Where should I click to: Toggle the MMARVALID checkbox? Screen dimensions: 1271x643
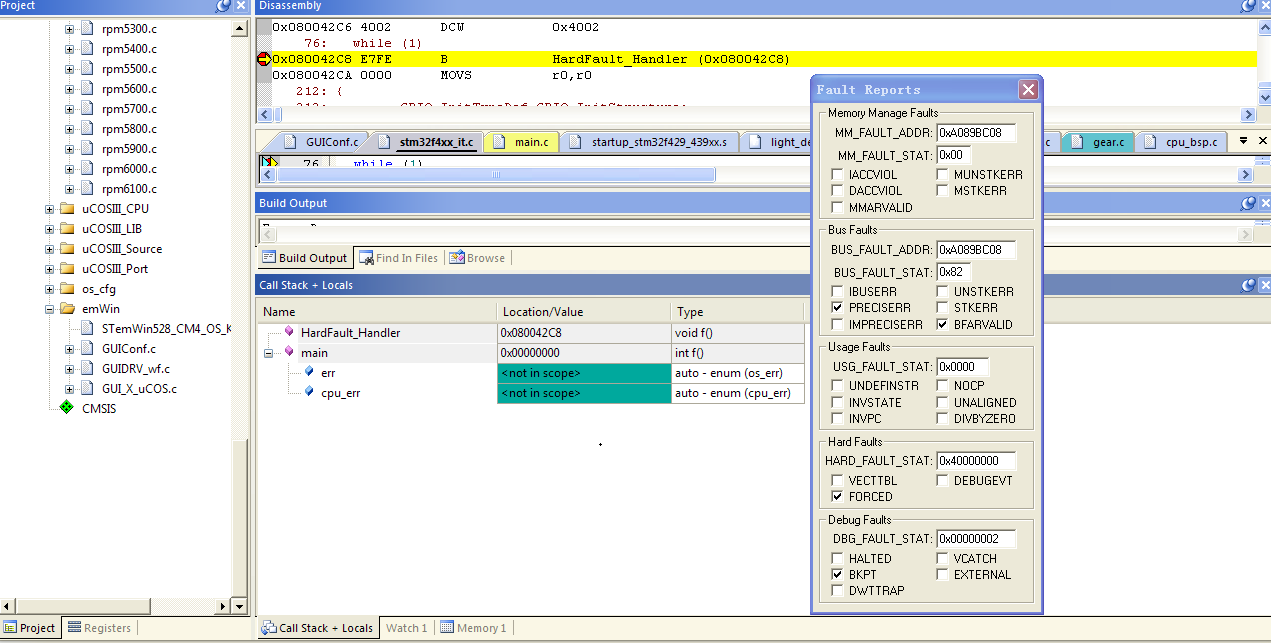(x=838, y=207)
